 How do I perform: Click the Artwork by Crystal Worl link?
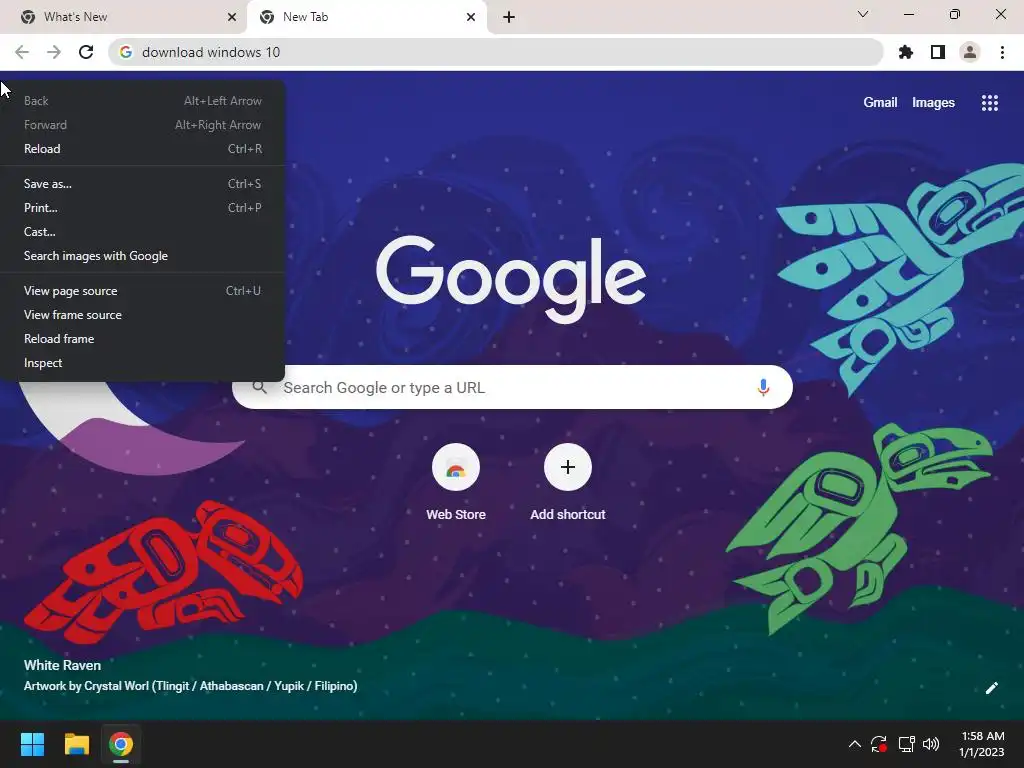pyautogui.click(x=190, y=686)
